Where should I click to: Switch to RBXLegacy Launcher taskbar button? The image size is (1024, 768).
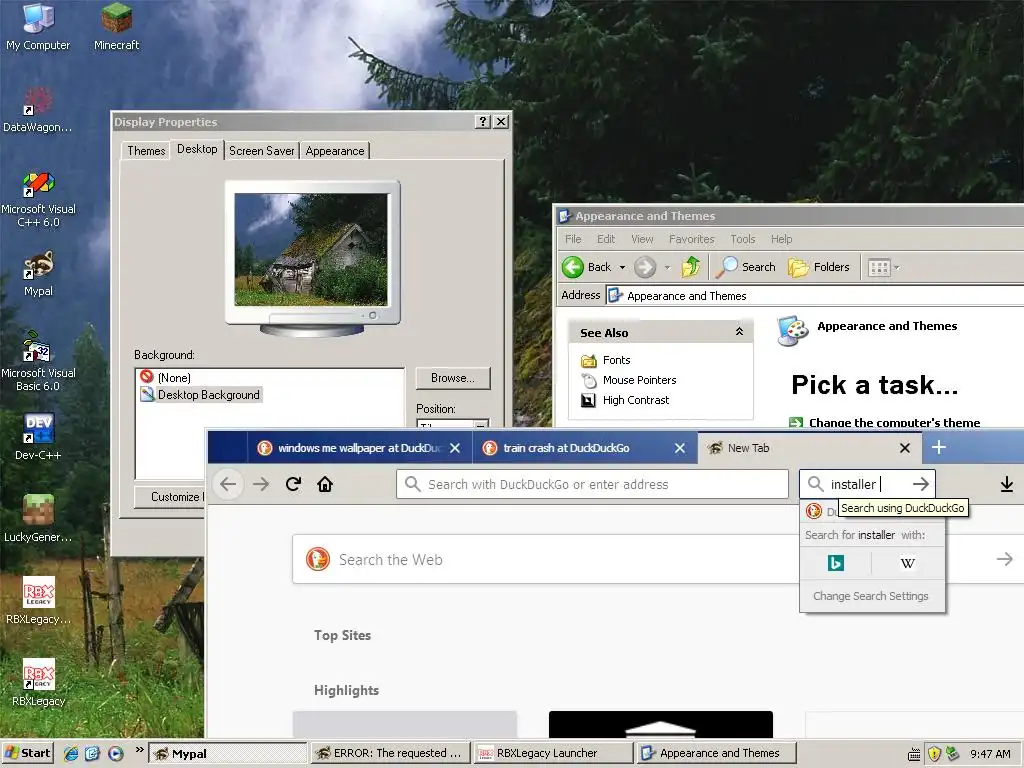pos(554,753)
